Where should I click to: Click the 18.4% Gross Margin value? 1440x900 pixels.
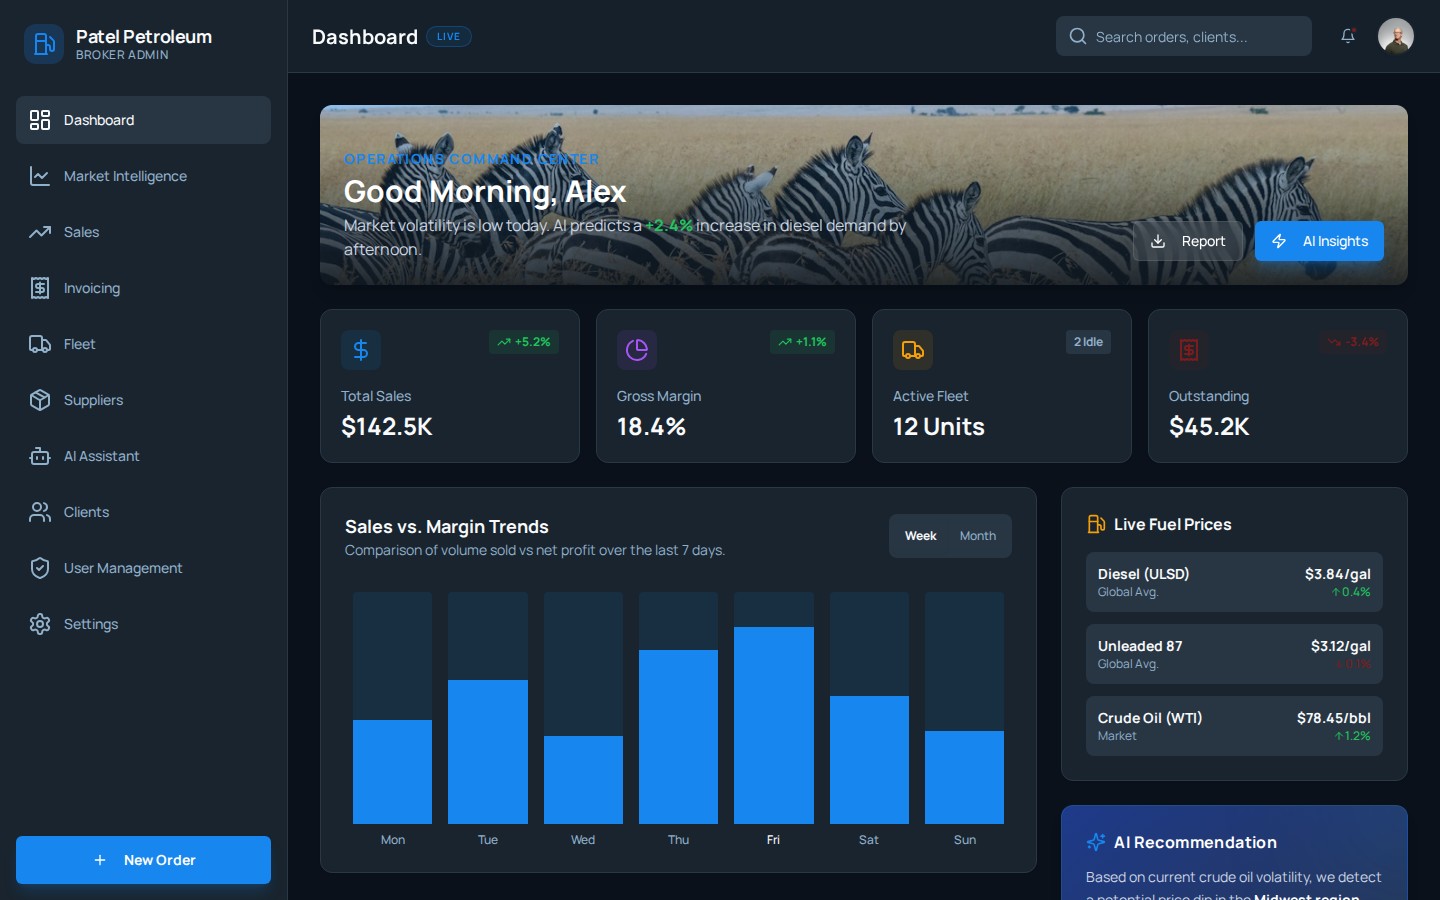651,427
